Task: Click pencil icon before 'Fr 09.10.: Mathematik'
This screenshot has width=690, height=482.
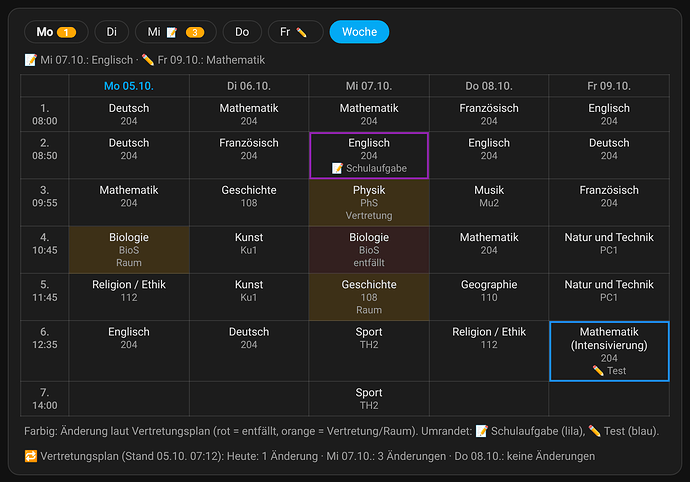Action: [148, 60]
